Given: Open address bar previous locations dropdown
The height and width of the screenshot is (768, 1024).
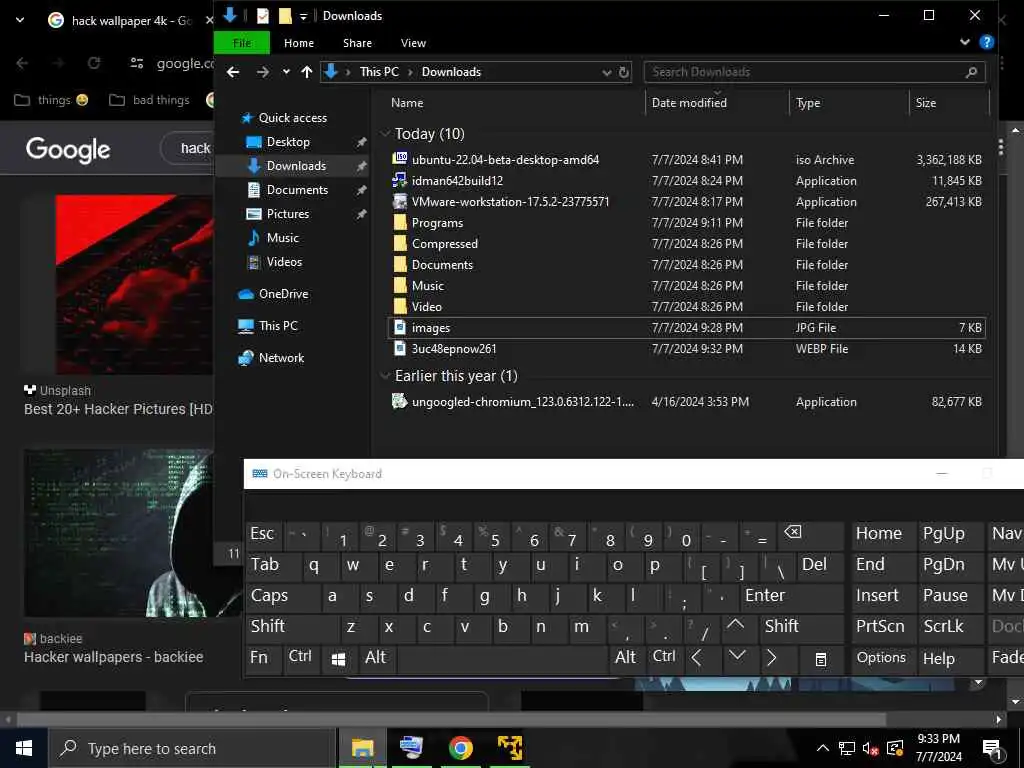Looking at the screenshot, I should pyautogui.click(x=606, y=72).
